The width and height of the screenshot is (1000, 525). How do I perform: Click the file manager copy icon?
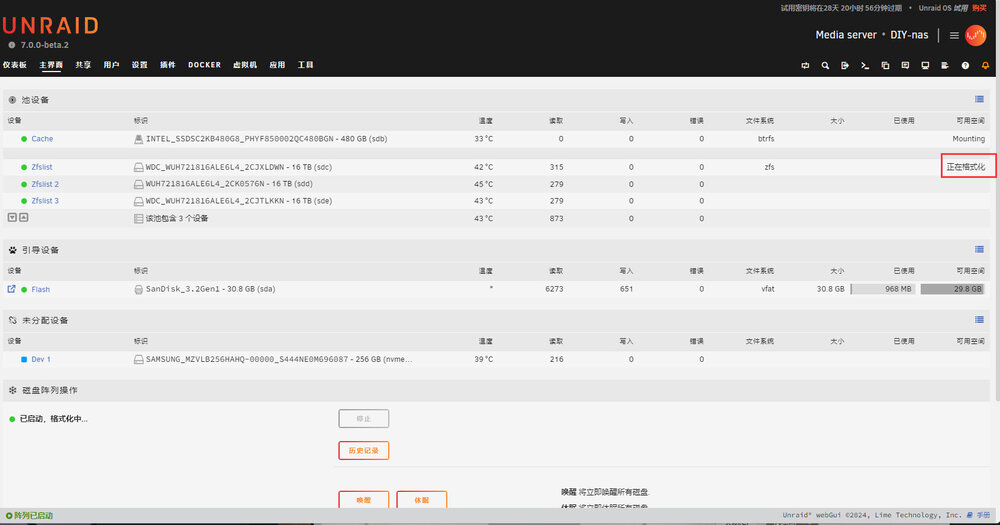[x=885, y=65]
